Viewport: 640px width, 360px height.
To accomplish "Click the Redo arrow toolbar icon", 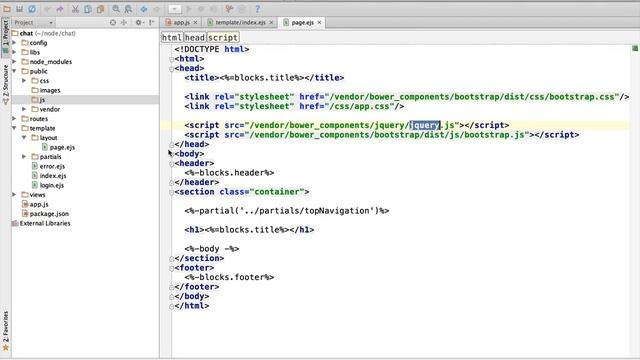I will coord(60,9).
